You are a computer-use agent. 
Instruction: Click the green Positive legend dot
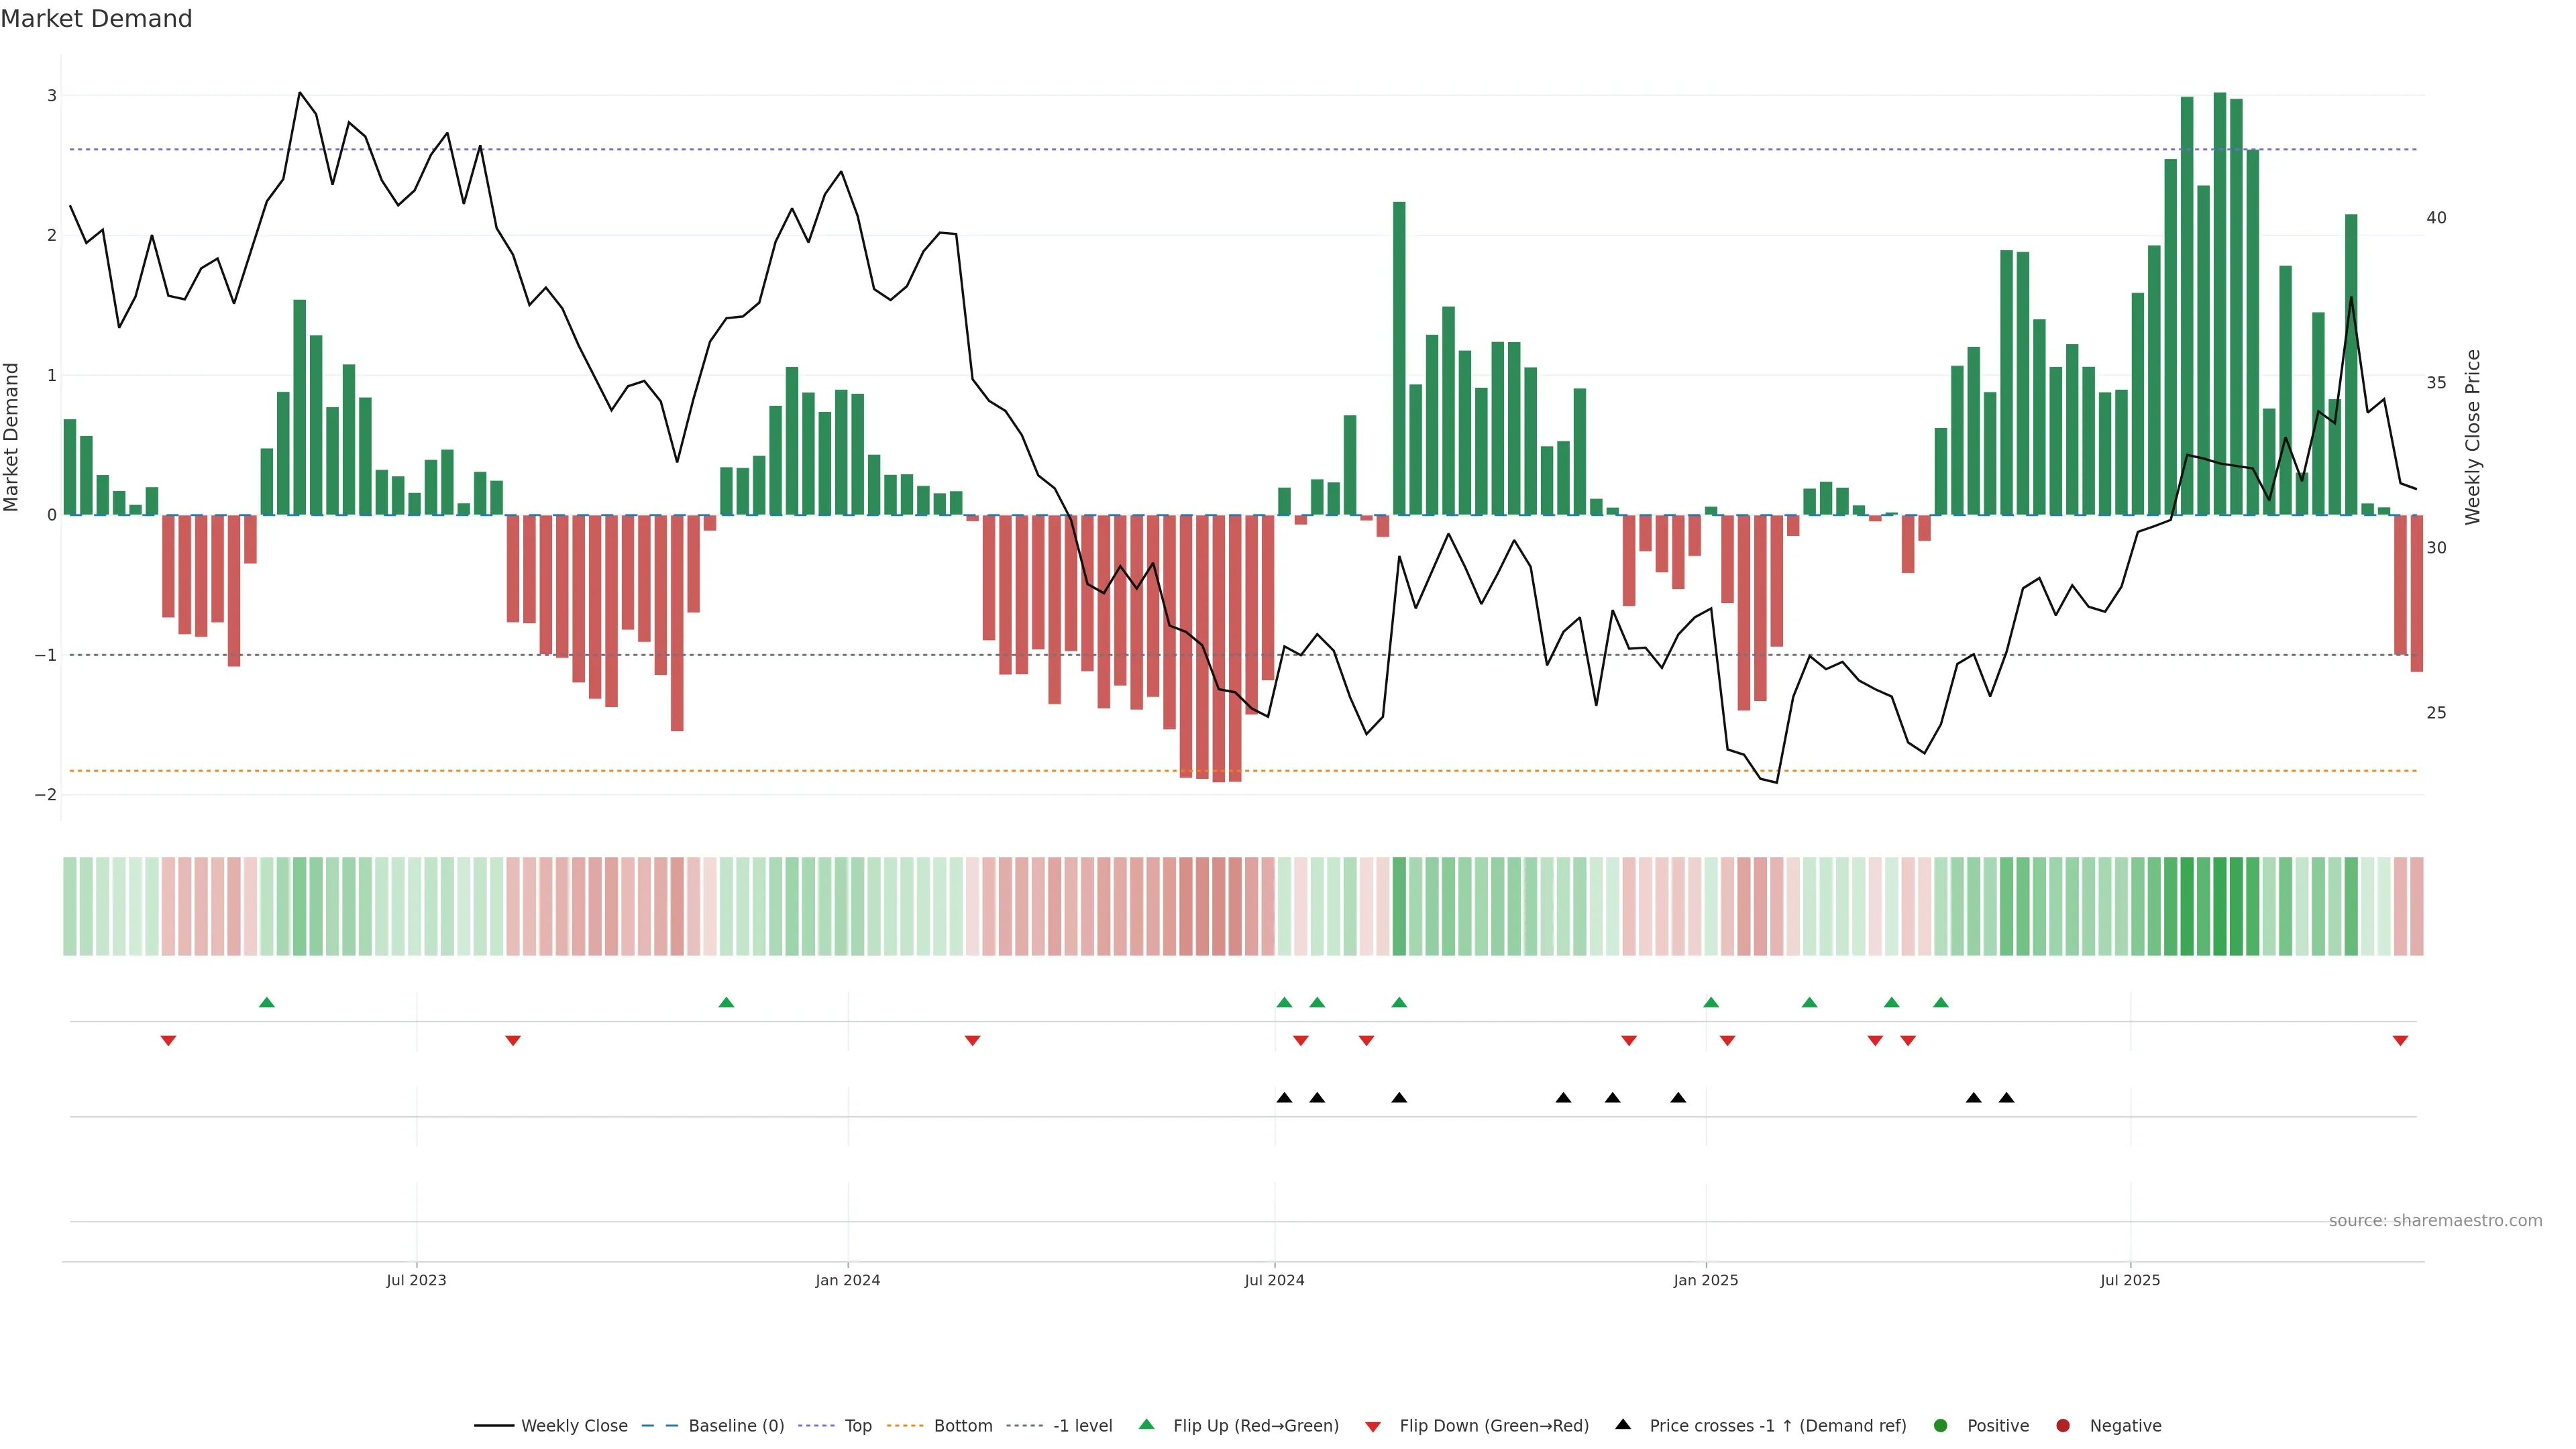tap(1941, 1425)
